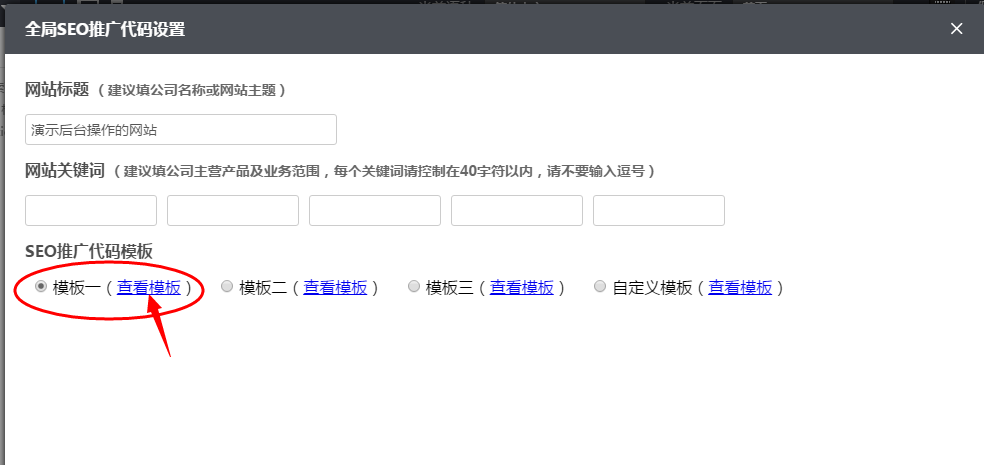Focus the fifth keyword input box
Viewport: 984px width, 465px height.
[659, 211]
